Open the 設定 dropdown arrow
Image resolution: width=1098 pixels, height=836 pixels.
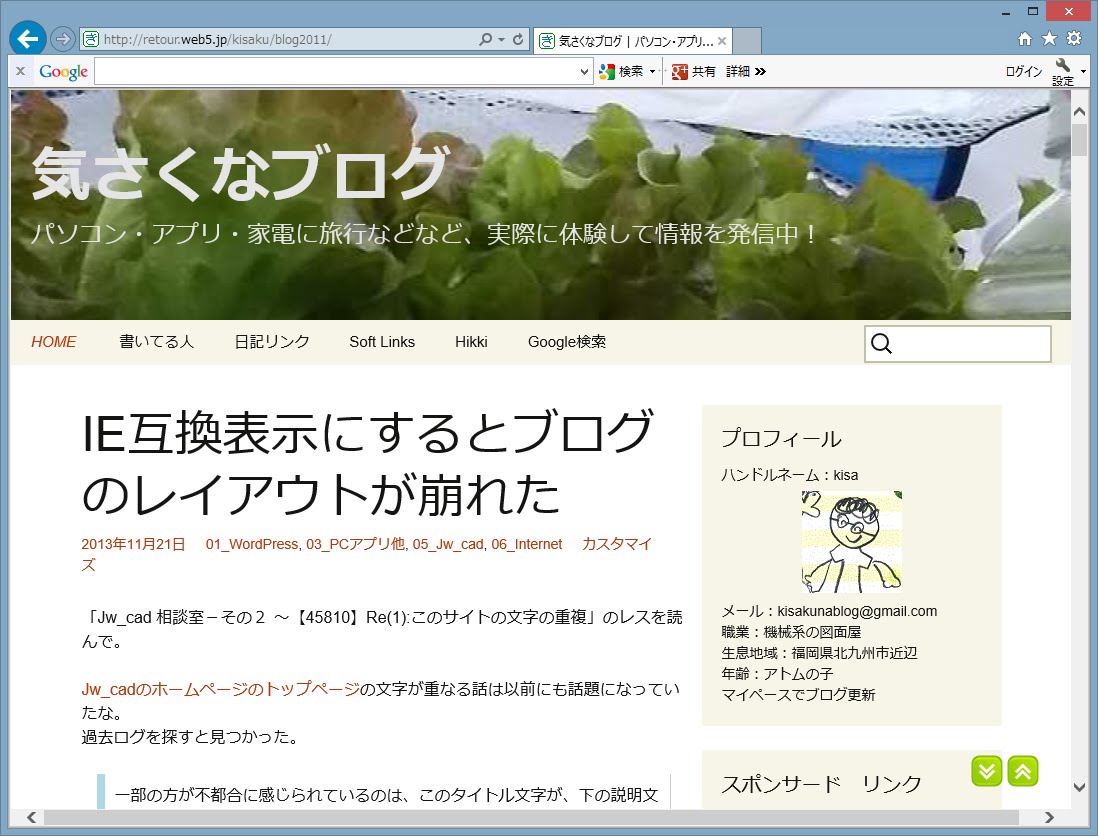(x=1083, y=71)
